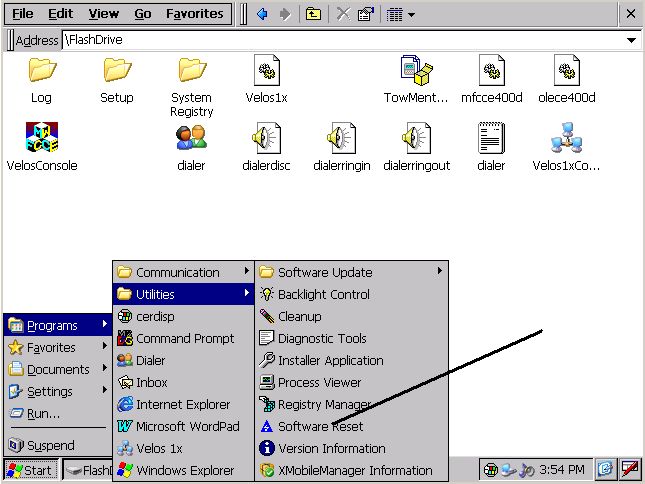645x484 pixels.
Task: Launch Dialer from Programs menu
Action: (183, 360)
